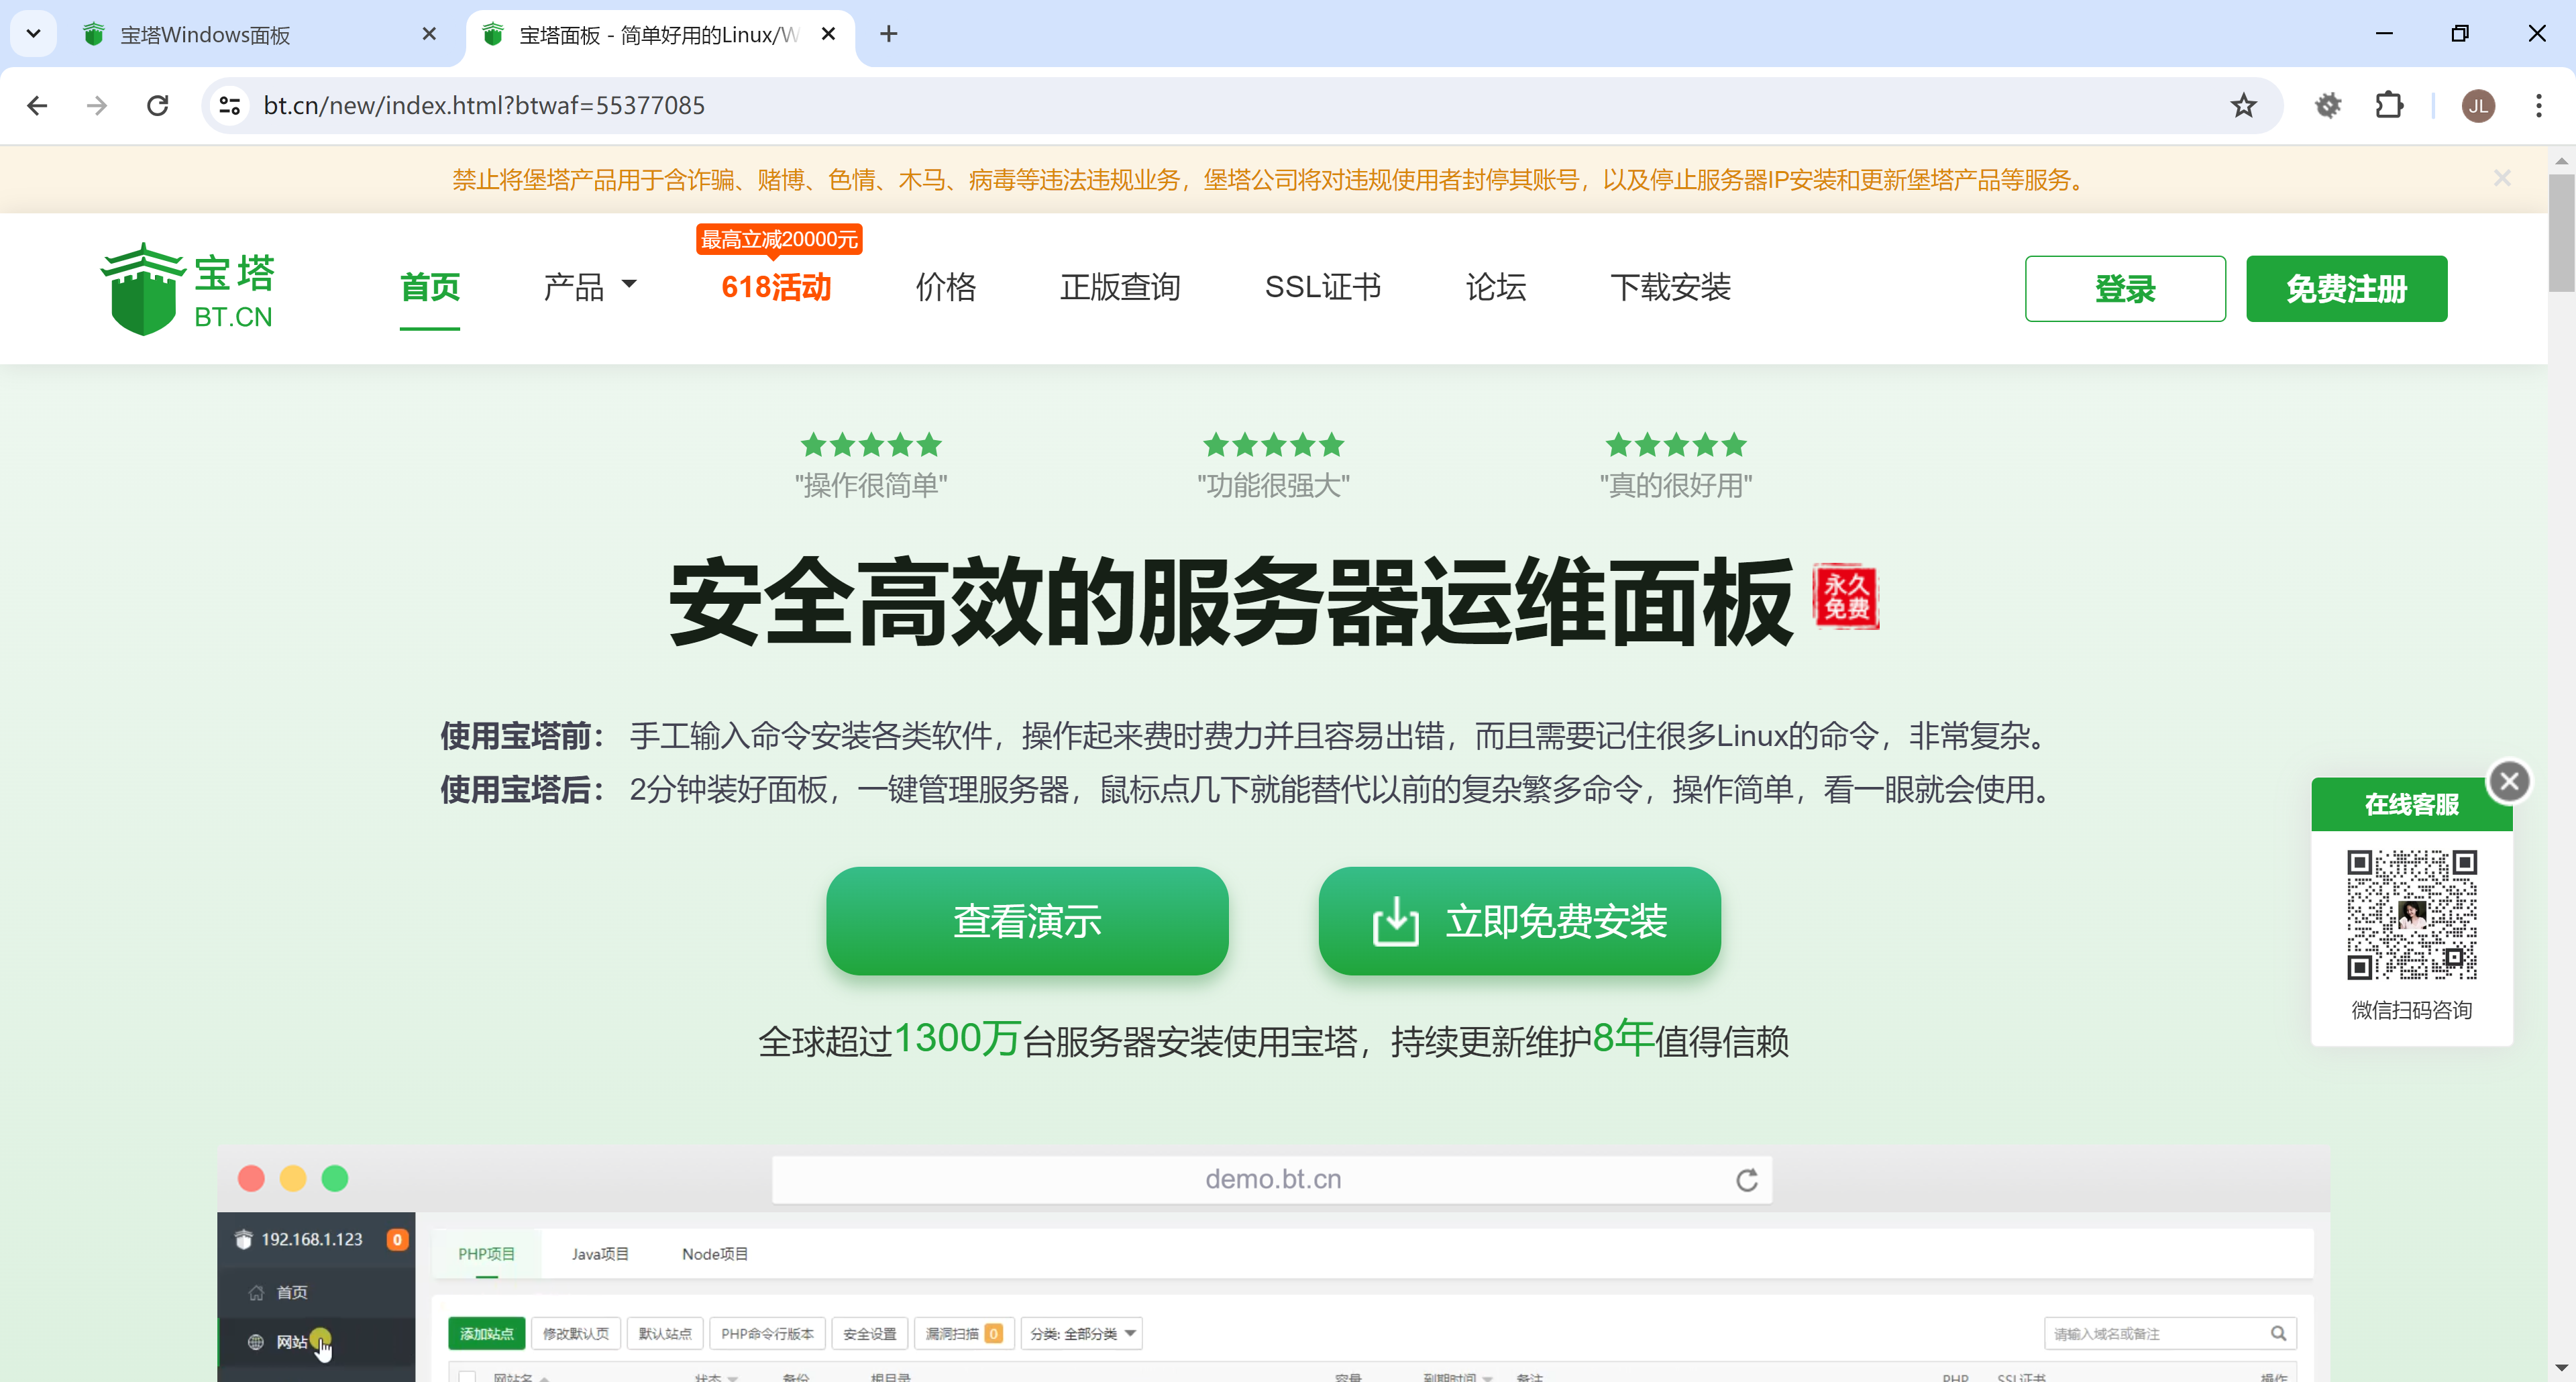This screenshot has height=1382, width=2576.
Task: Dismiss the orange warning banner
Action: [x=2501, y=178]
